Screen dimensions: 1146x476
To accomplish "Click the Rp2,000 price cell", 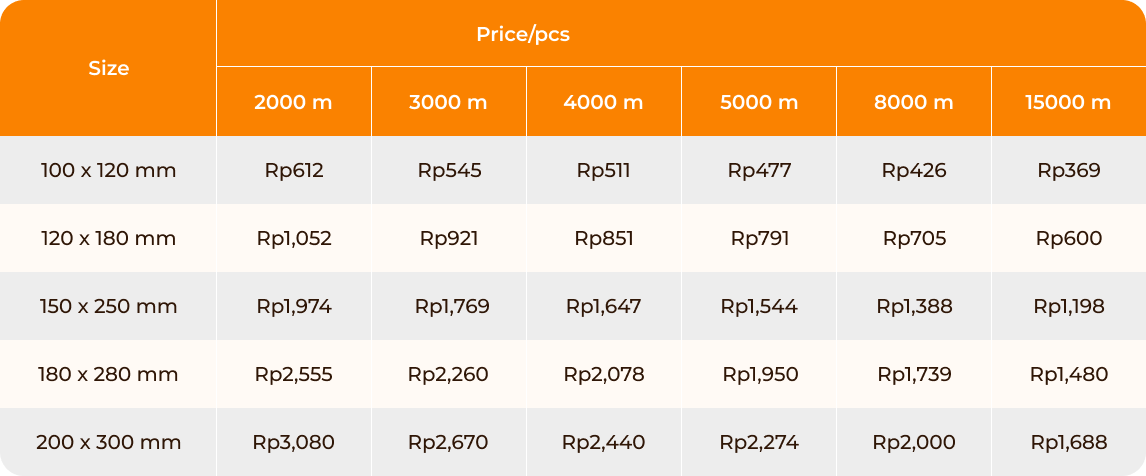I will point(914,442).
